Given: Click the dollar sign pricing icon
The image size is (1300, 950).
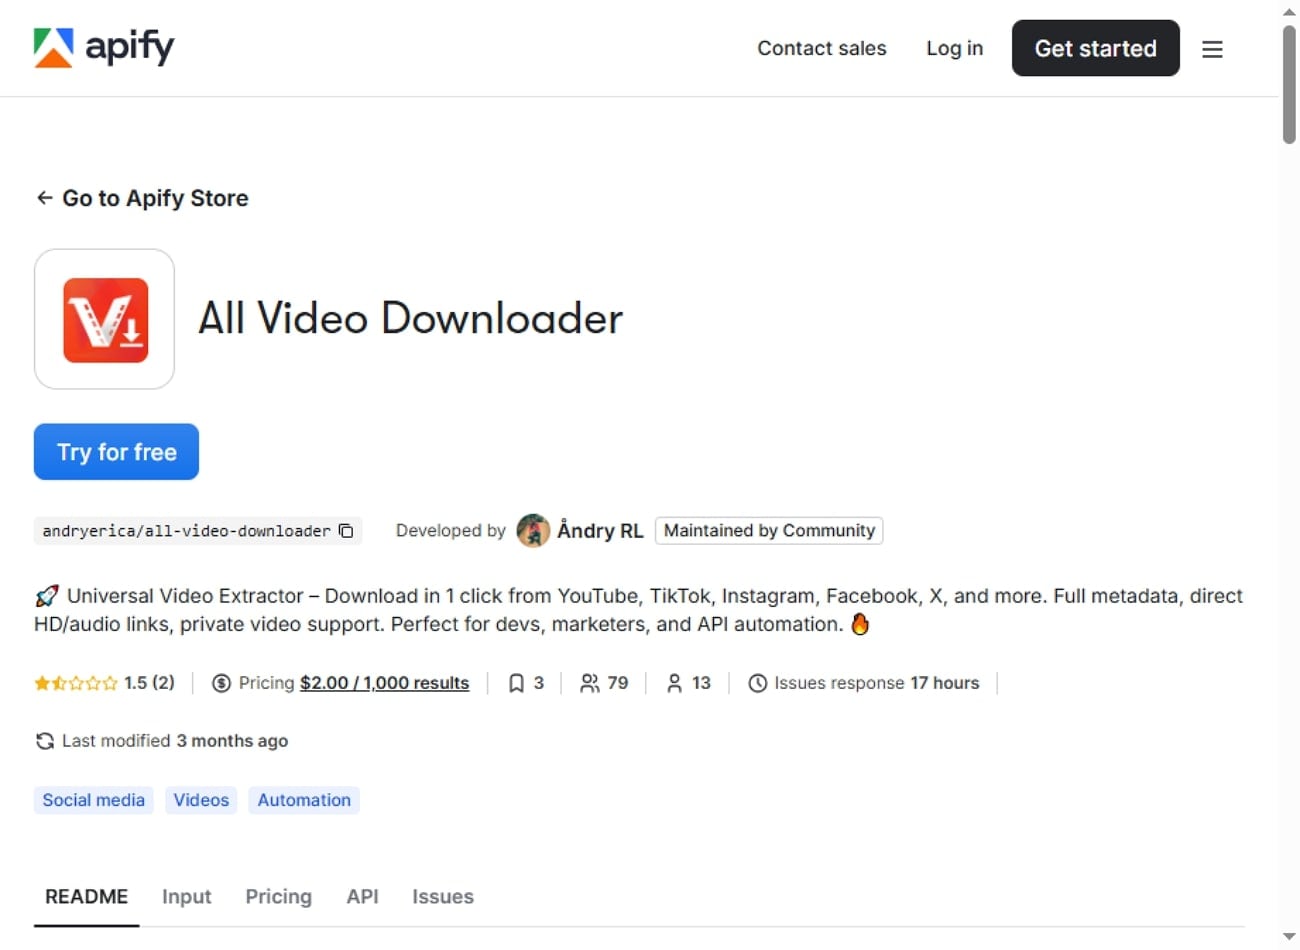Looking at the screenshot, I should click(x=221, y=683).
